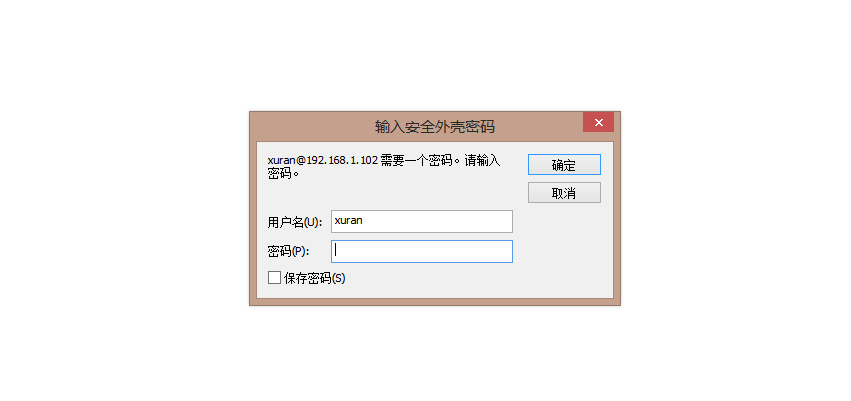Focus the 用户名 input field
This screenshot has width=851, height=401.
pos(422,221)
